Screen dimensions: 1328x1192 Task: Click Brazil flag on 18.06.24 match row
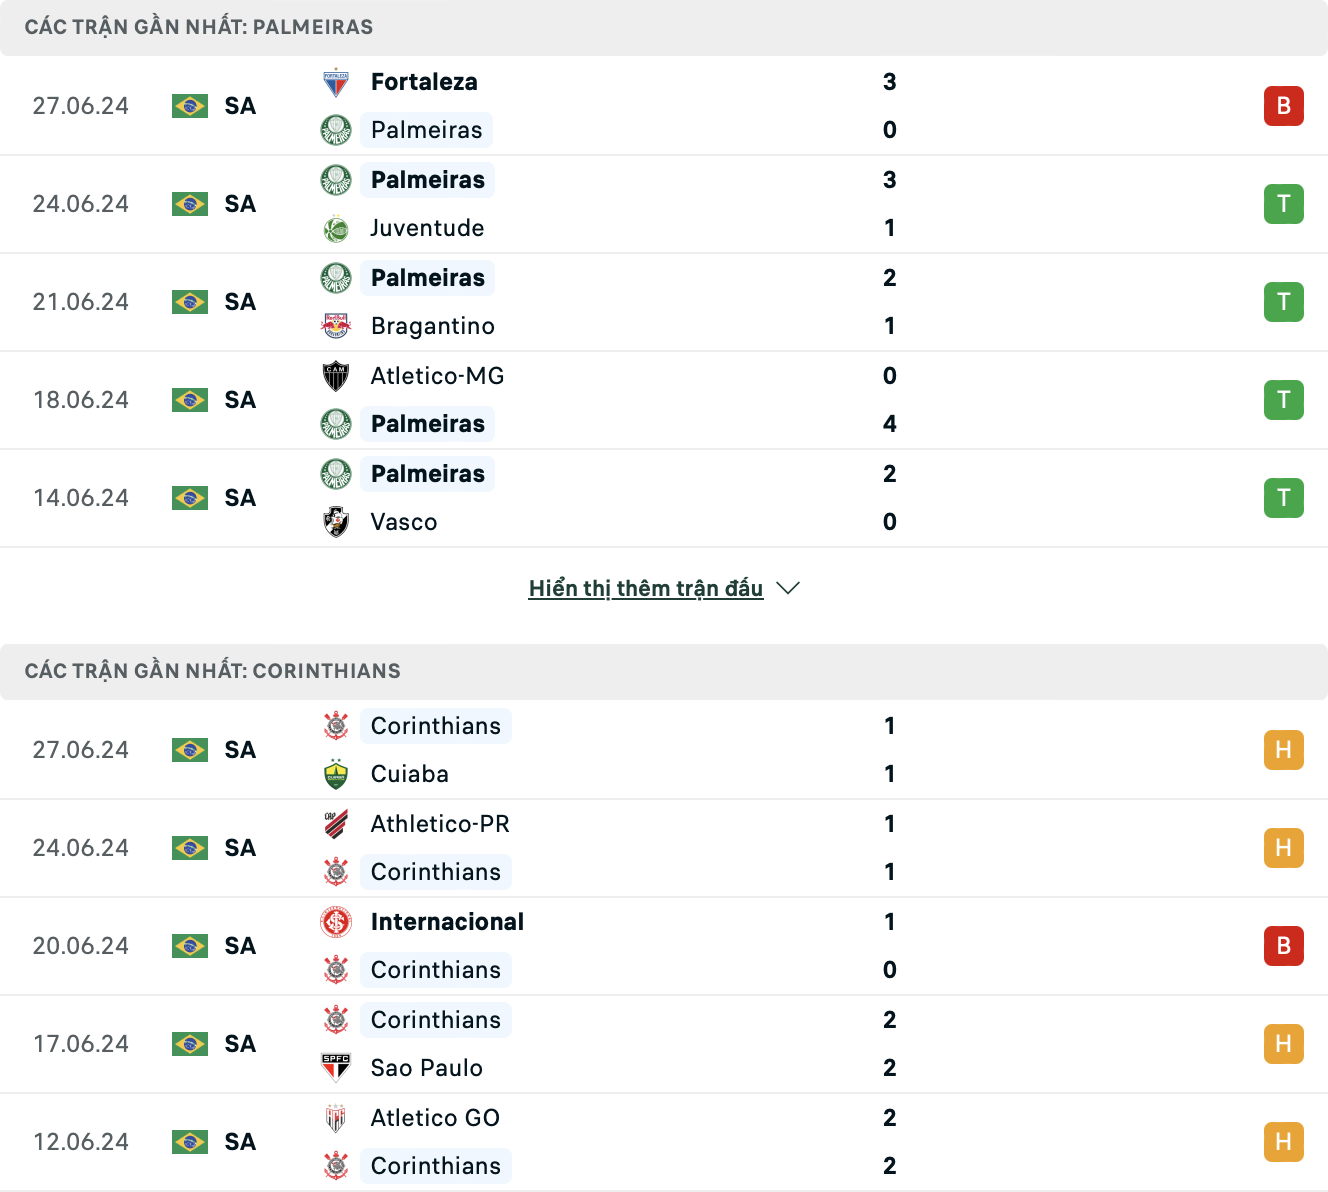point(190,400)
